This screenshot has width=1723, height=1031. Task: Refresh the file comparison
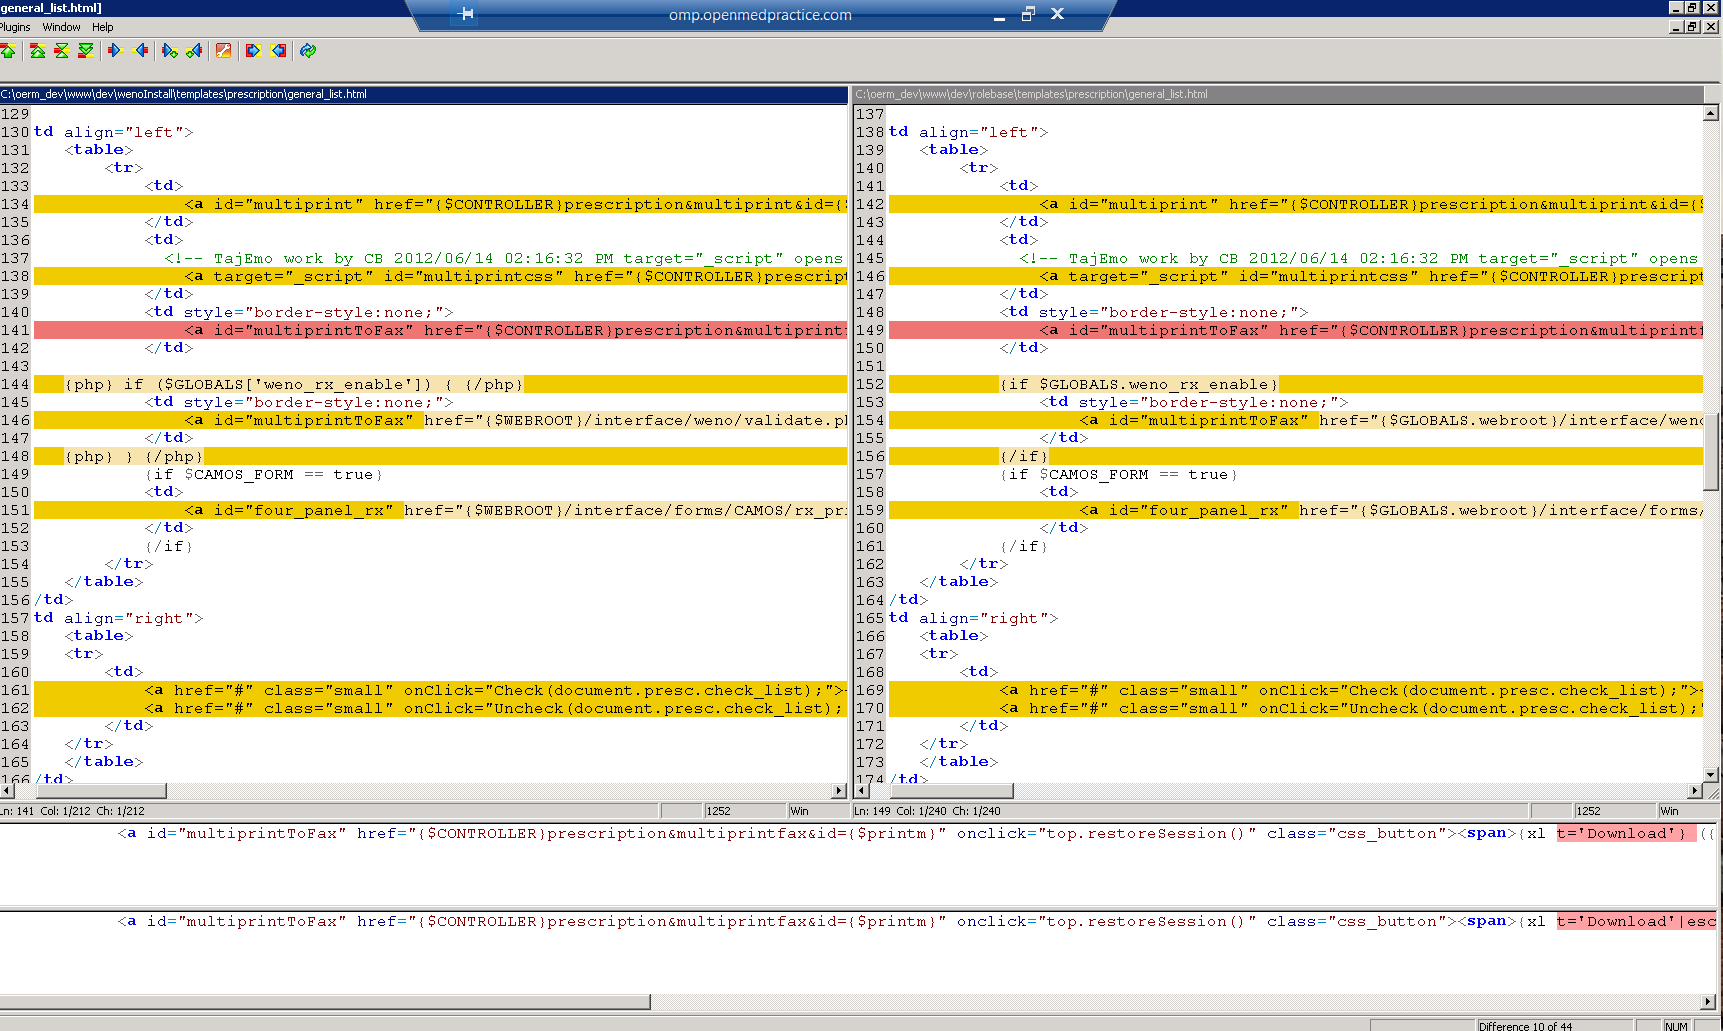tap(308, 50)
